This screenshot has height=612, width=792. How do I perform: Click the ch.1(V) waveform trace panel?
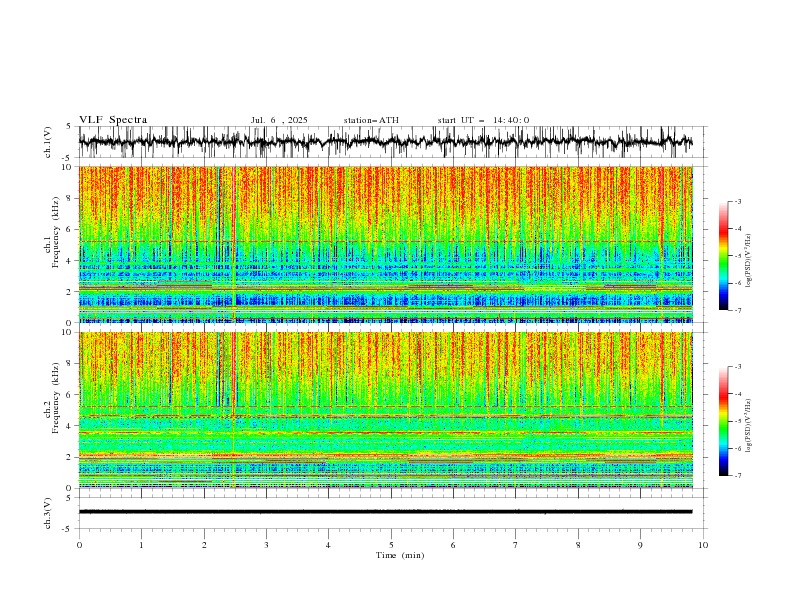coord(393,142)
